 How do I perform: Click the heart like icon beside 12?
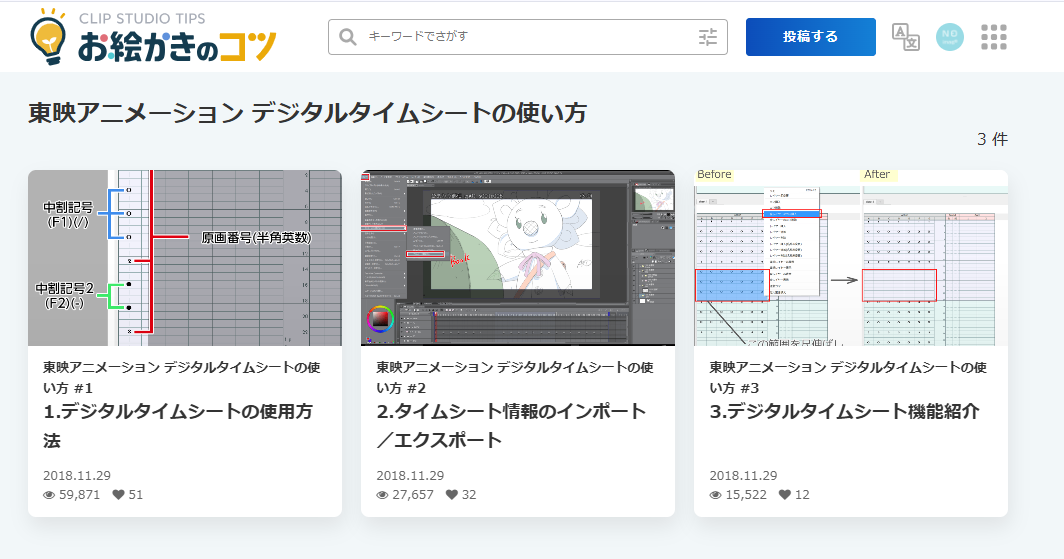click(x=784, y=495)
